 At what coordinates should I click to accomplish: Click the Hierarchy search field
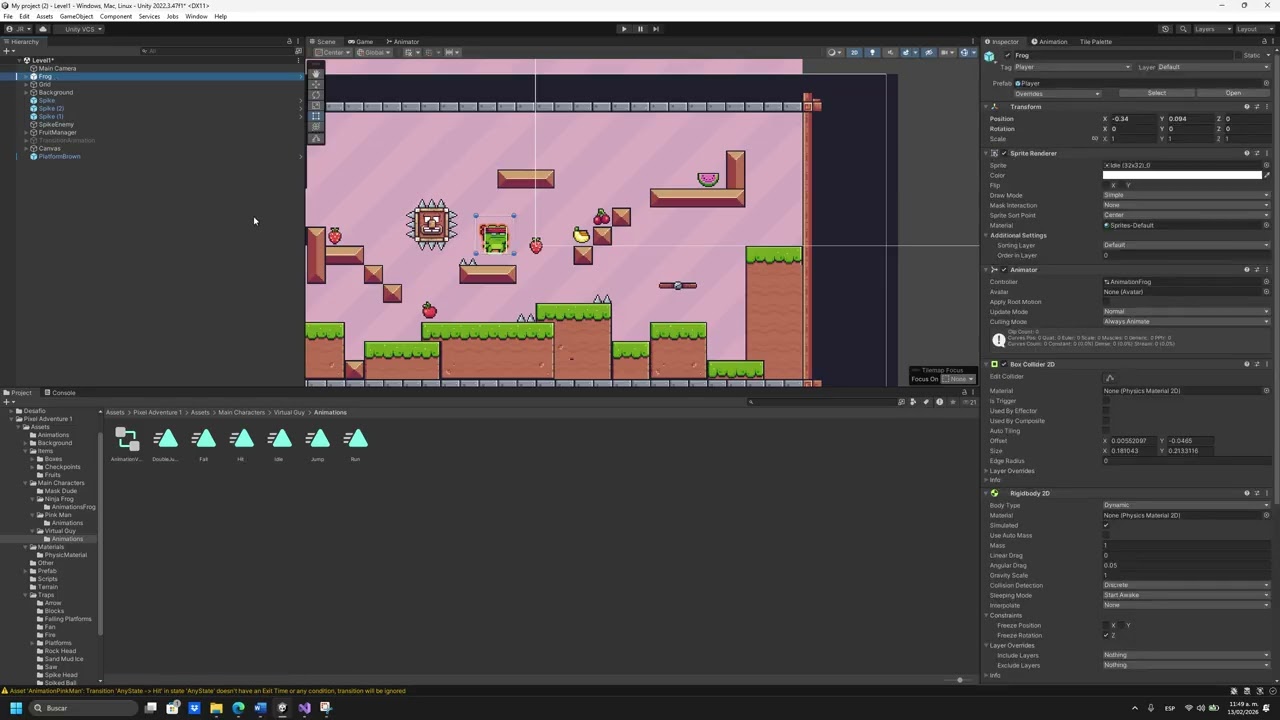pyautogui.click(x=217, y=51)
